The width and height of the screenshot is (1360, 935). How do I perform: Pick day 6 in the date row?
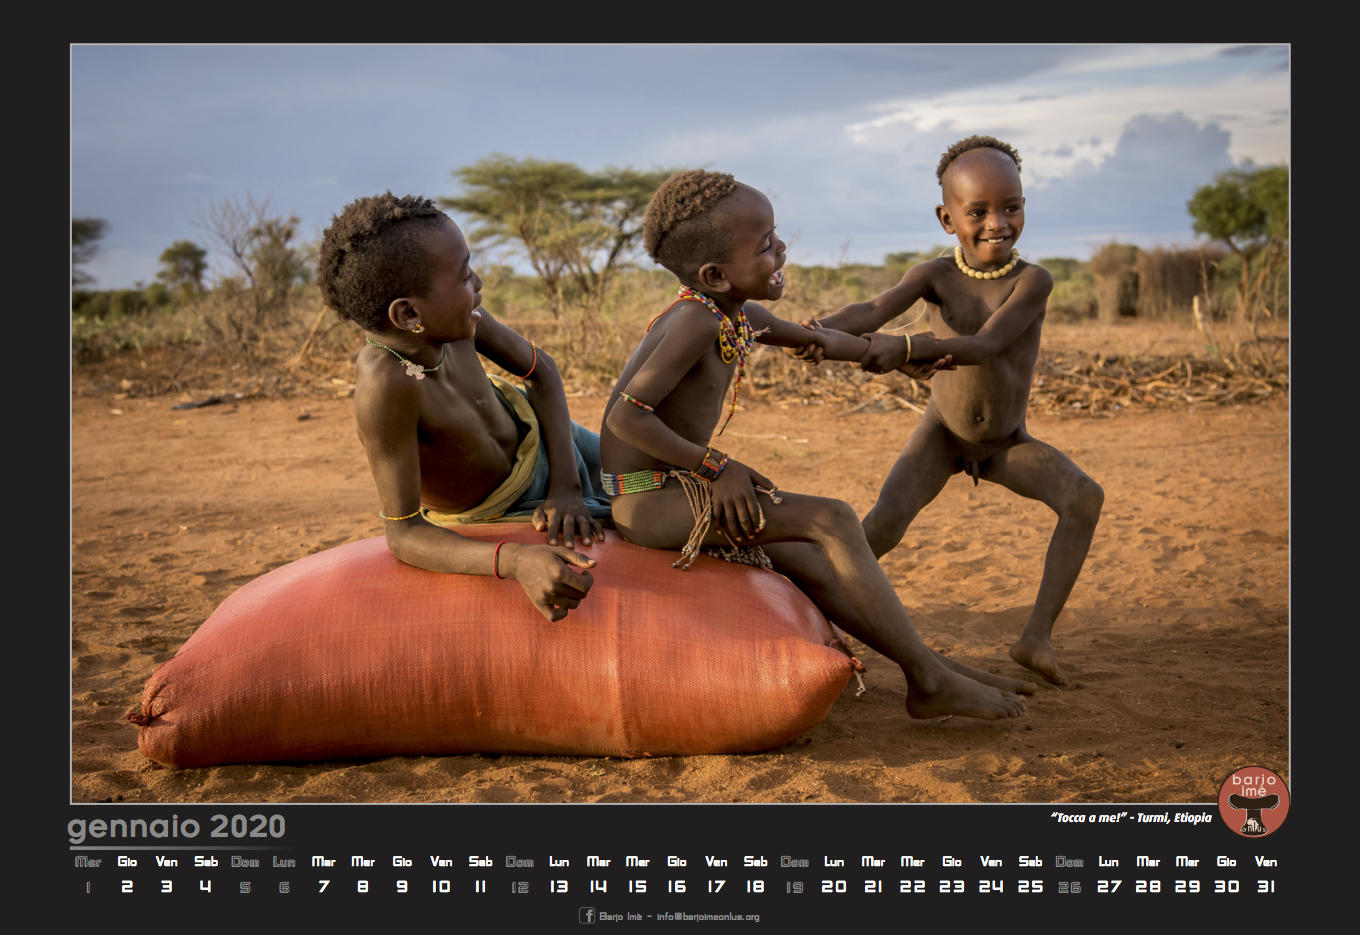pos(284,887)
